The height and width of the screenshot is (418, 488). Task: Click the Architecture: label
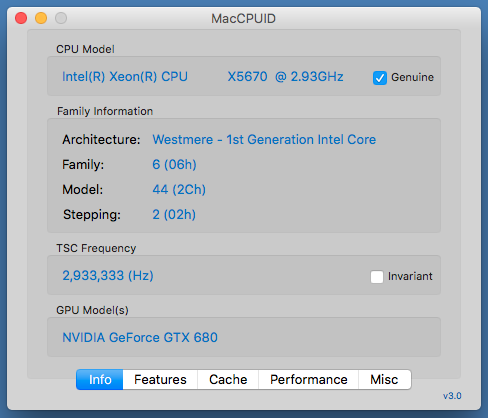click(x=101, y=139)
